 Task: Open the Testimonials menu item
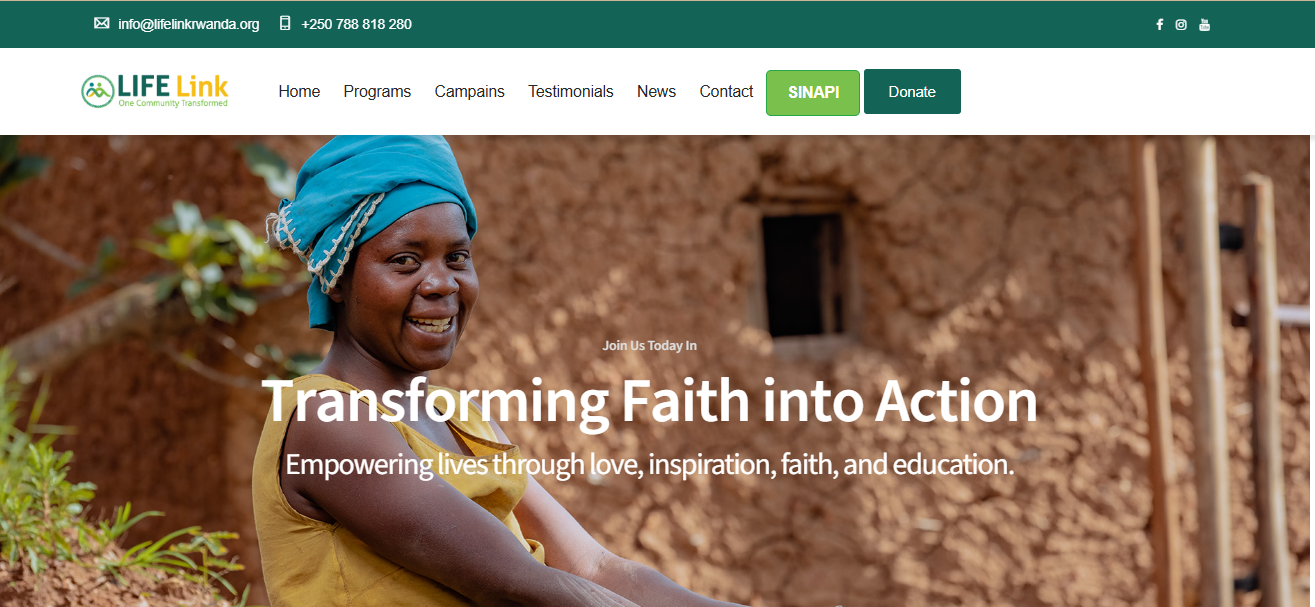coord(571,91)
